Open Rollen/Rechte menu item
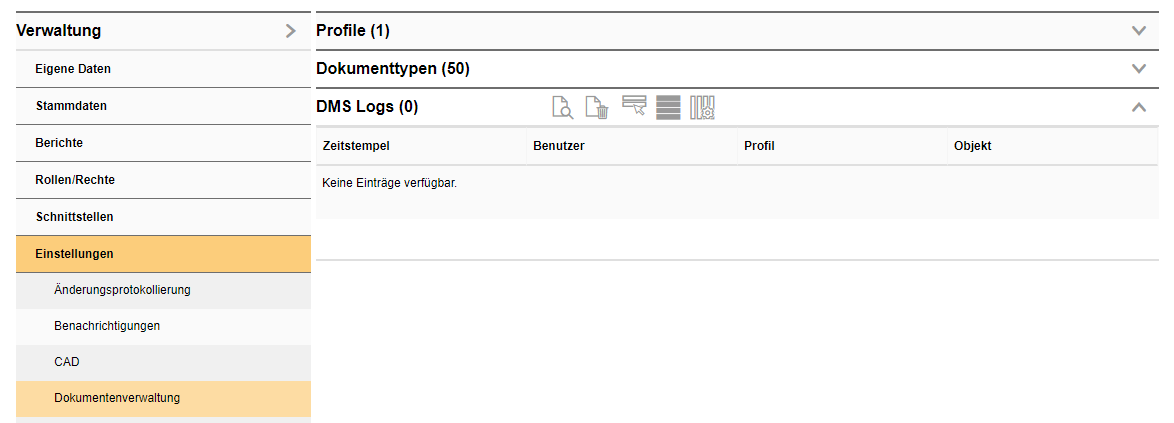1174x423 pixels. [x=163, y=180]
